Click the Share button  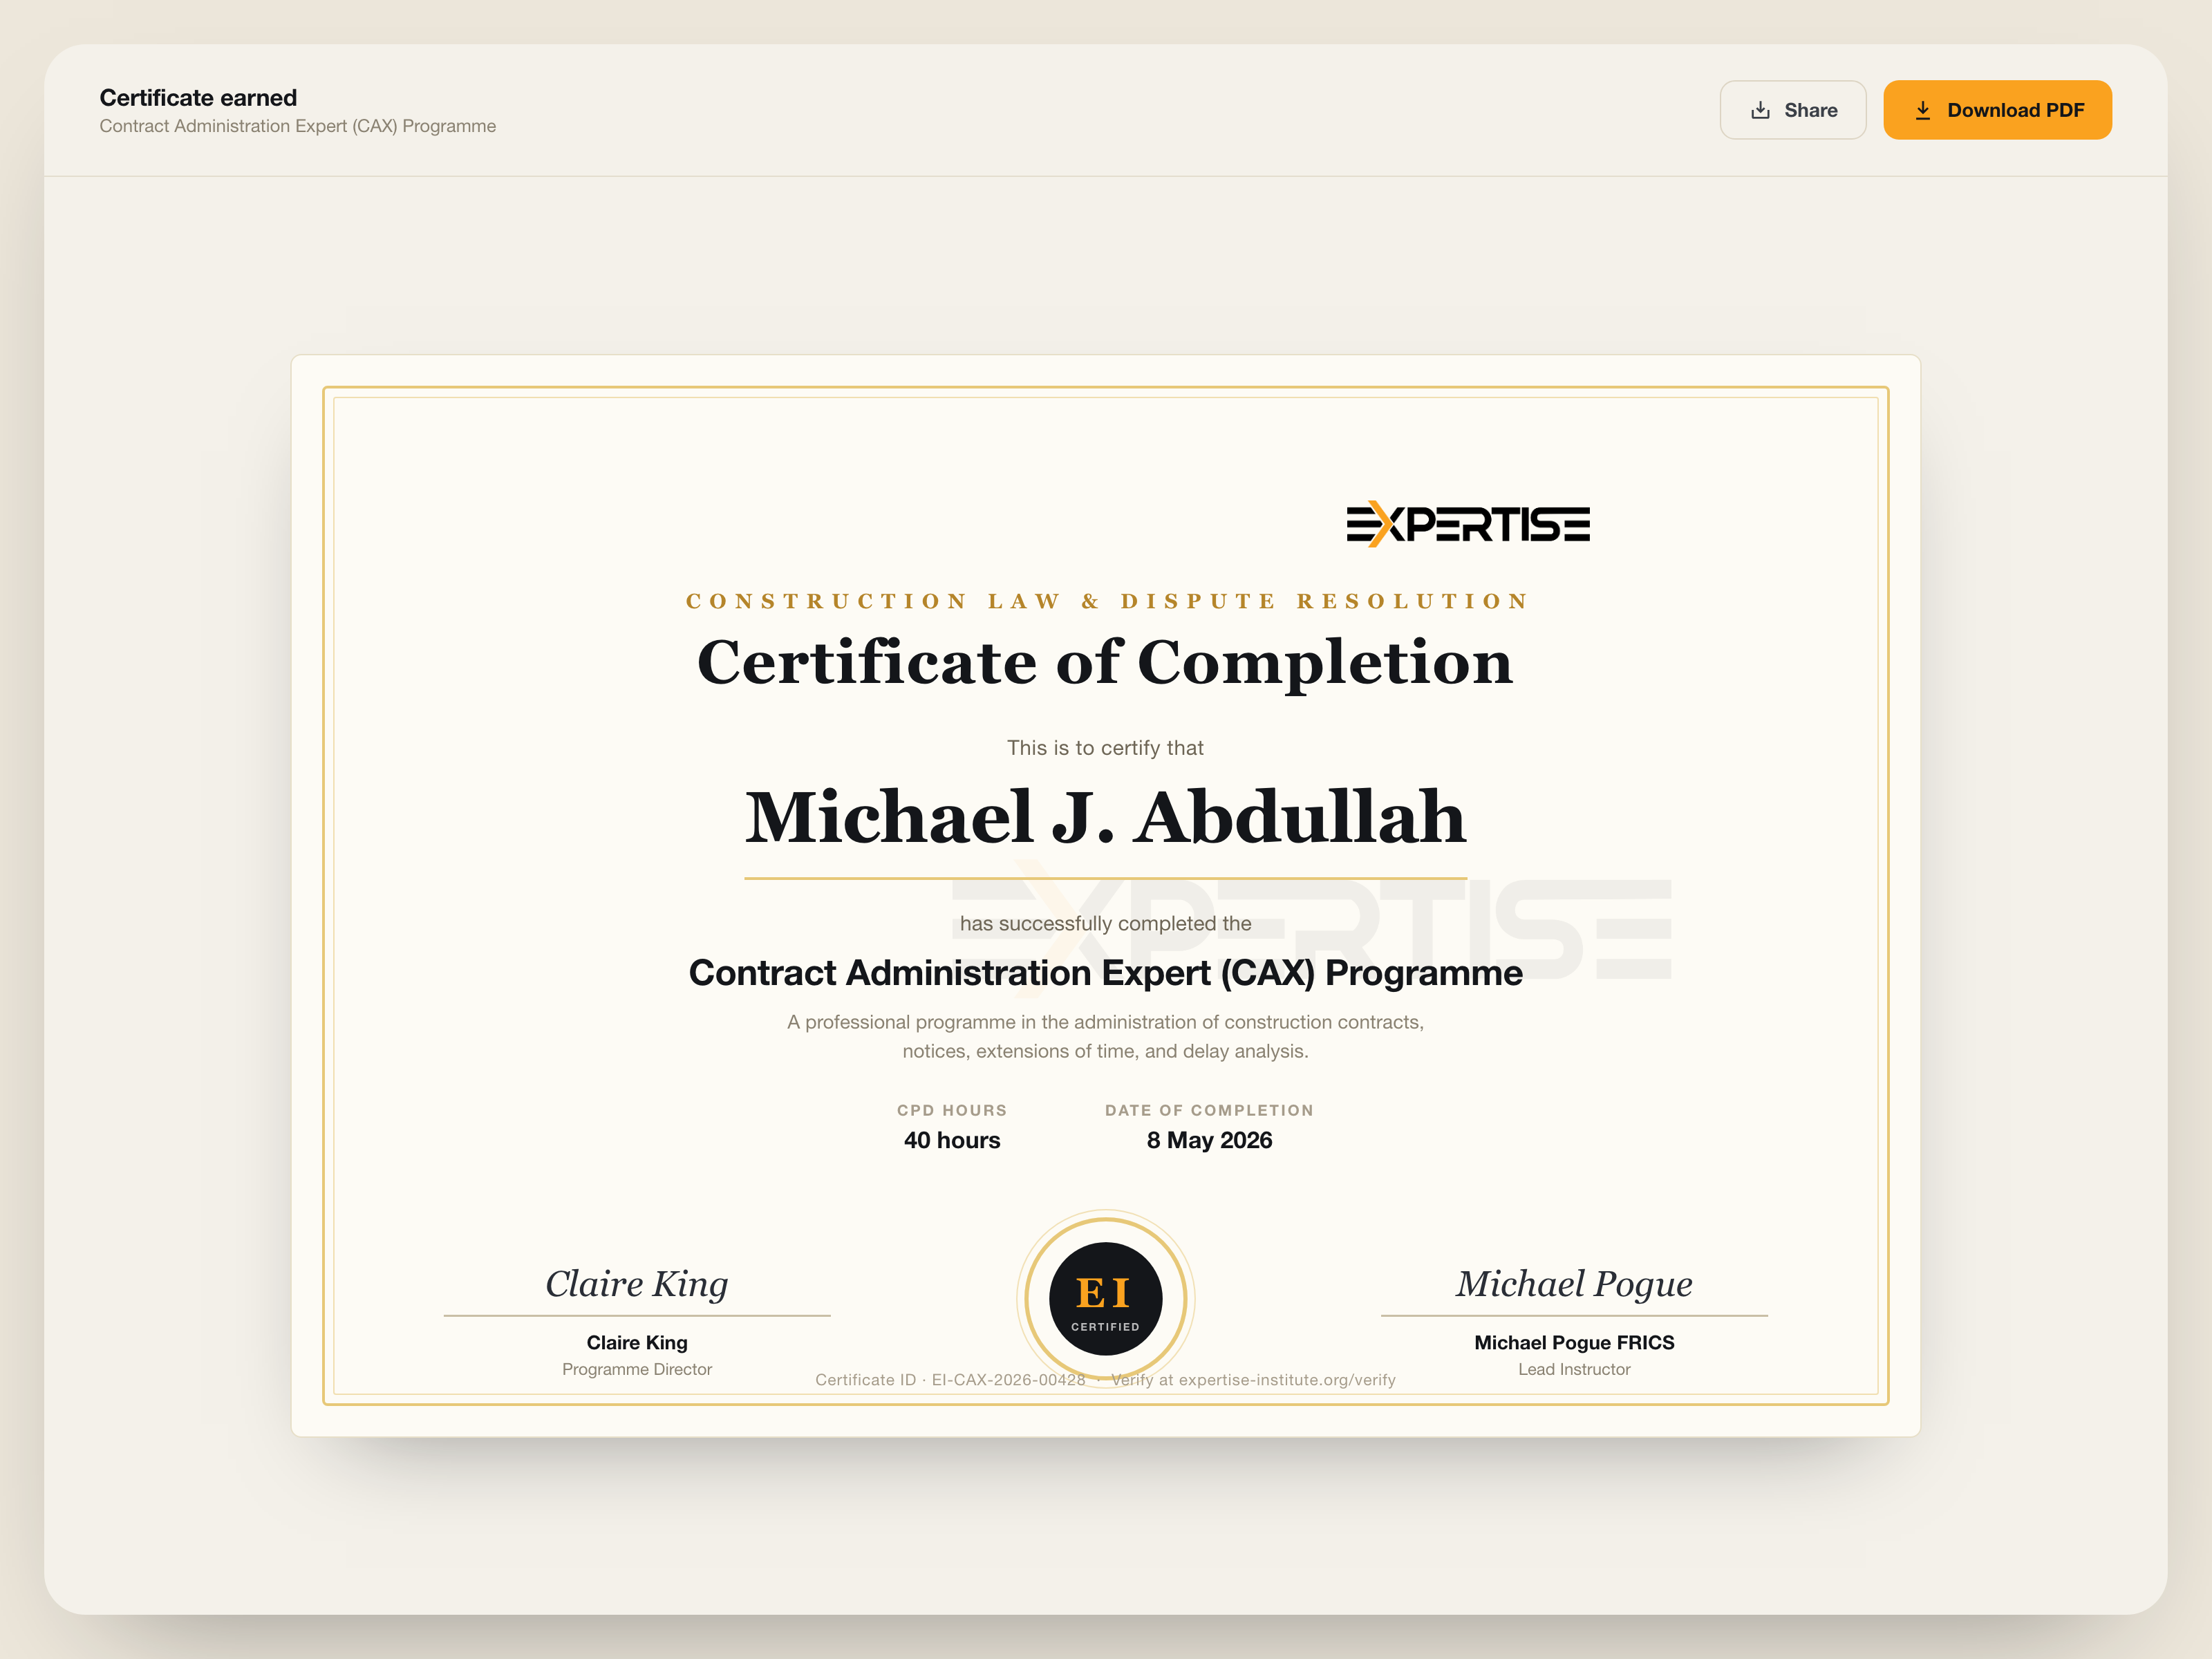[x=1792, y=110]
